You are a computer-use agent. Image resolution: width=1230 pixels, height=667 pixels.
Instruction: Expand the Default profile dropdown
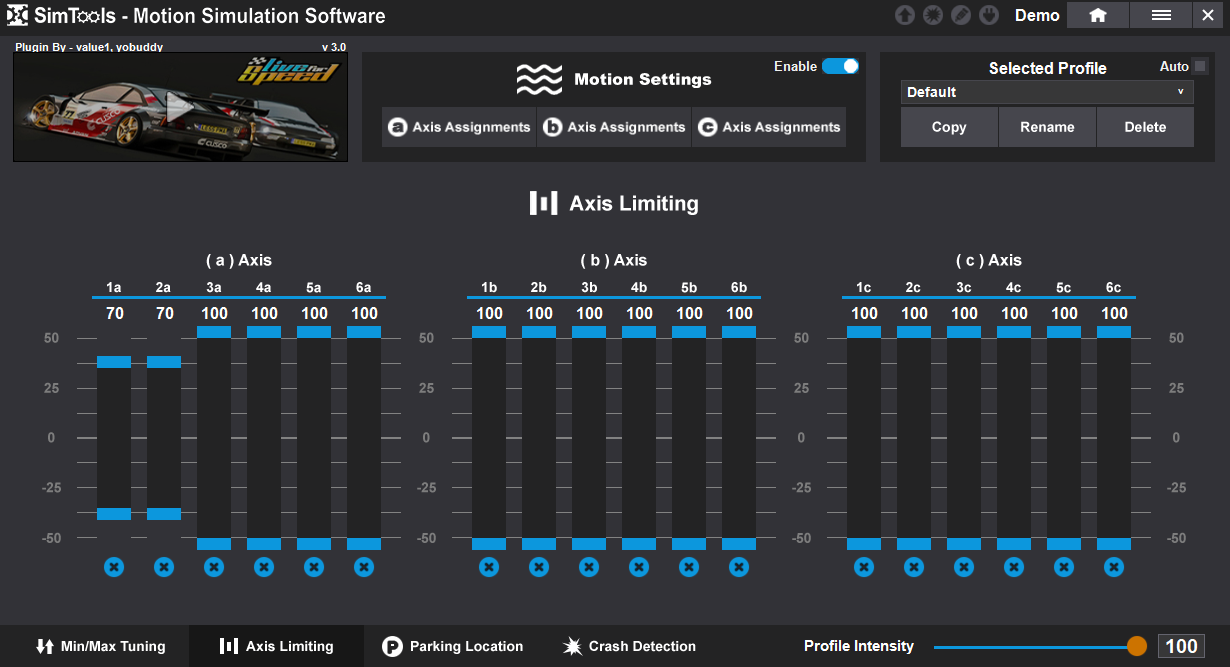coord(1047,92)
